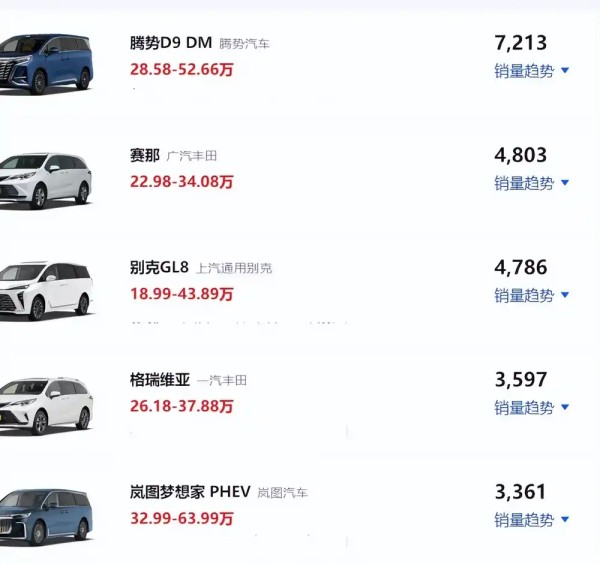This screenshot has height=564, width=600.
Task: Expand 销量趋势 for 岚图梦想家 PHEV
Action: tap(532, 519)
